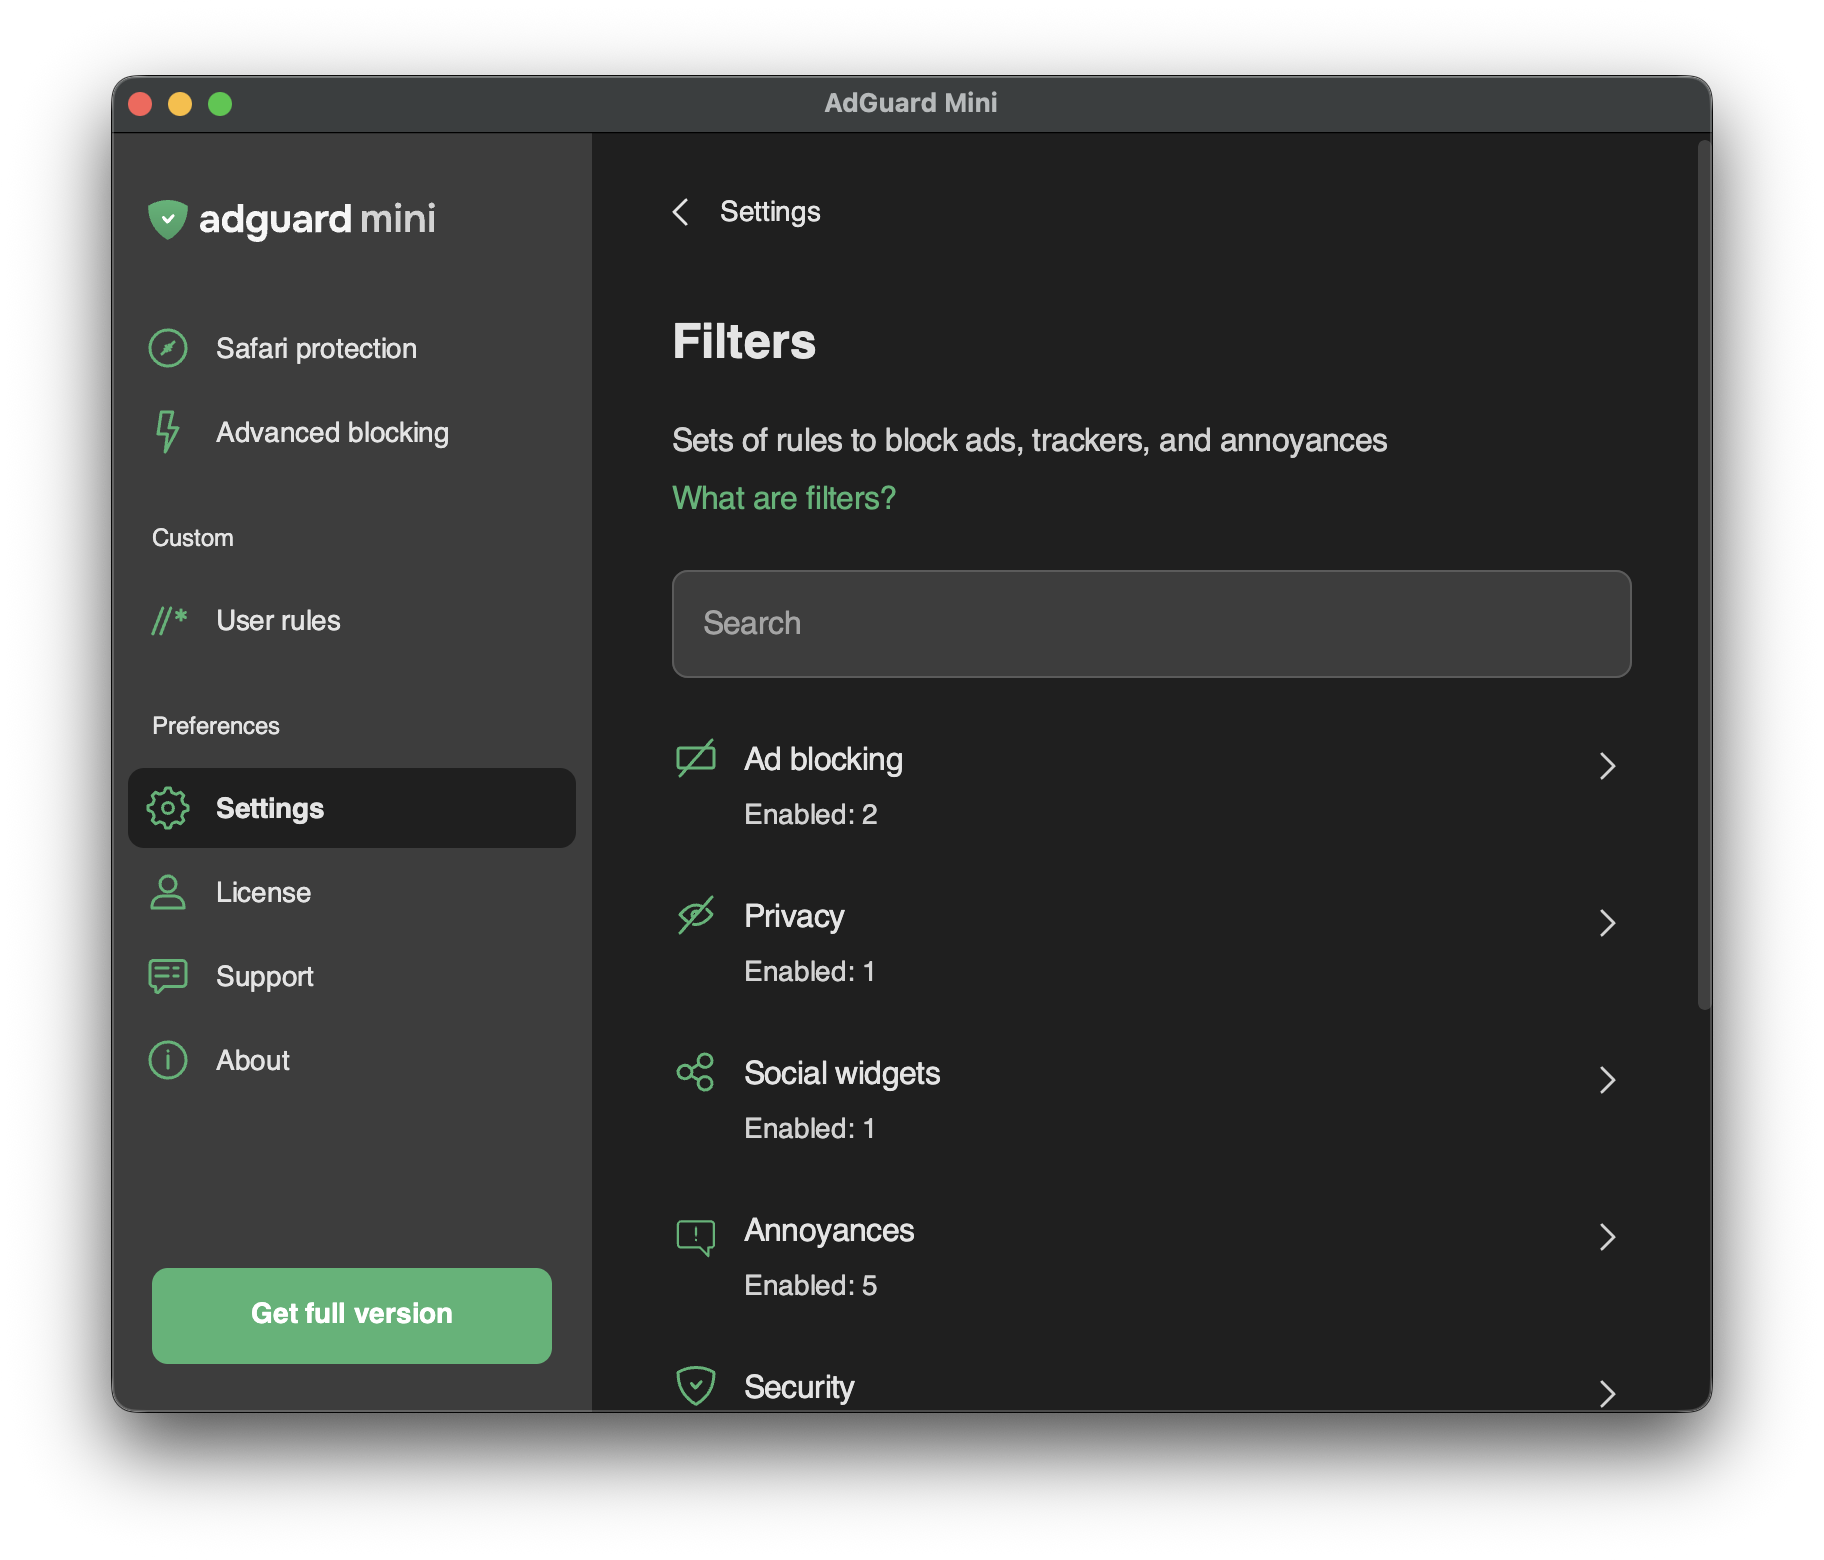Select the Privacy eye icon

[697, 915]
